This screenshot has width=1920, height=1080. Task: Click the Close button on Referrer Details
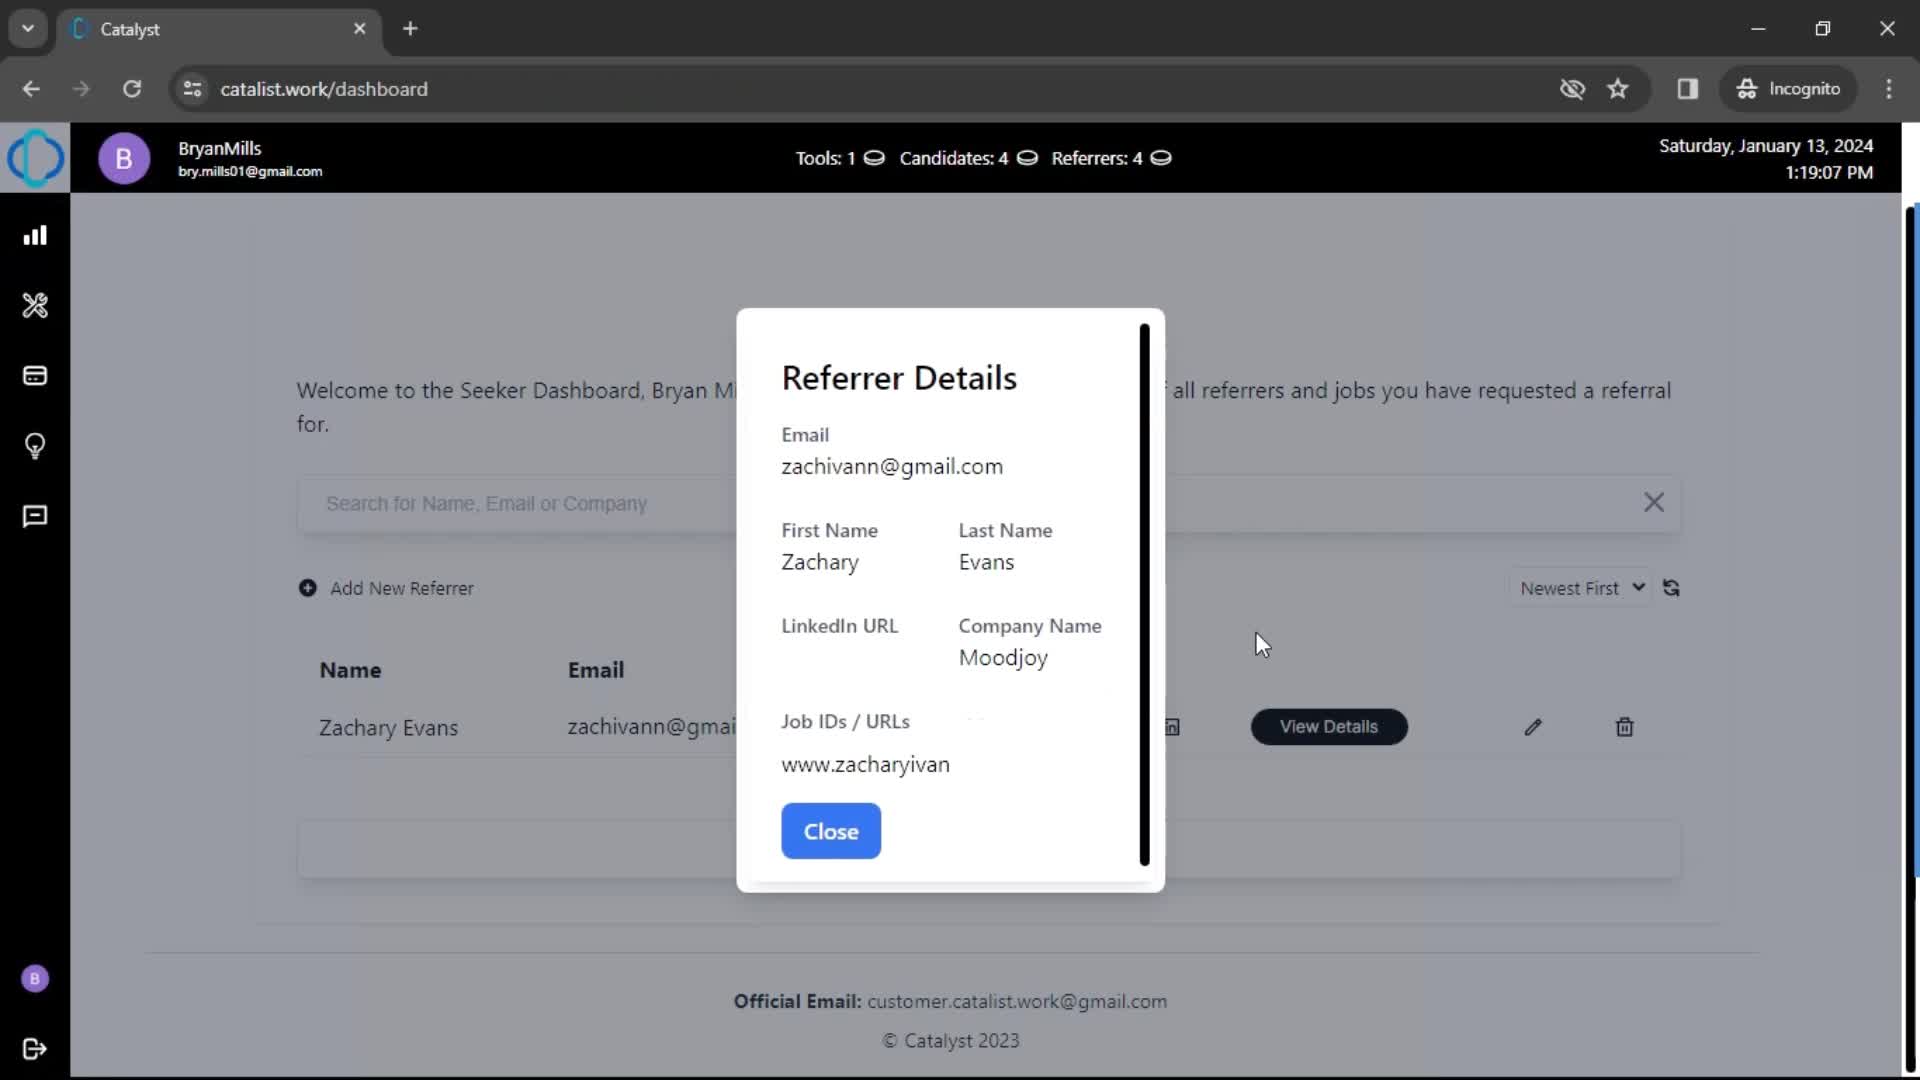pos(831,831)
